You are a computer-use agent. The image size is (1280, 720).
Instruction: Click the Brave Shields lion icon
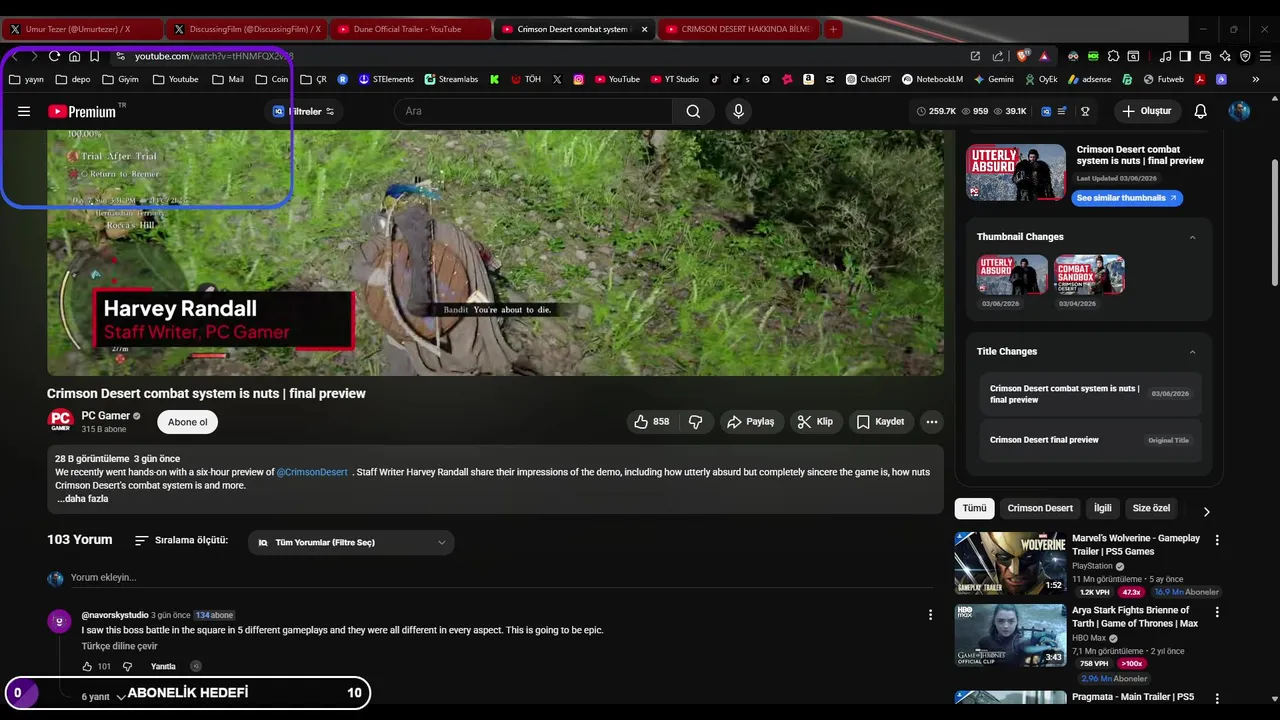click(1023, 56)
